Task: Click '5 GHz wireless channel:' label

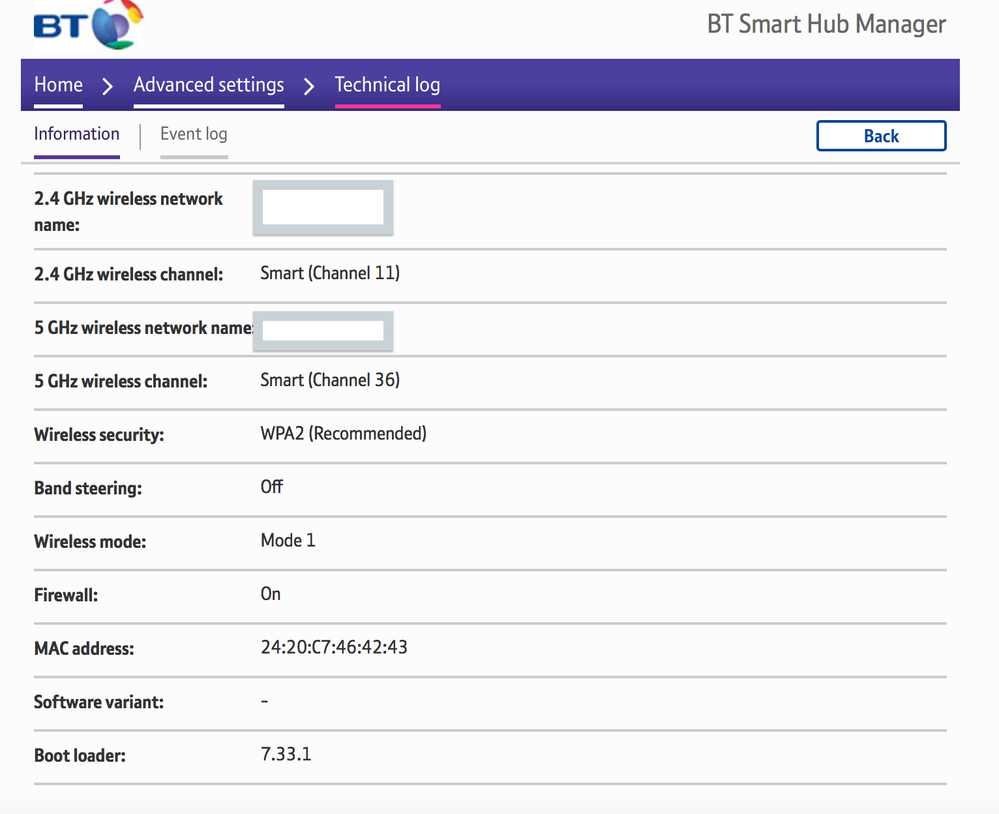Action: pos(120,381)
